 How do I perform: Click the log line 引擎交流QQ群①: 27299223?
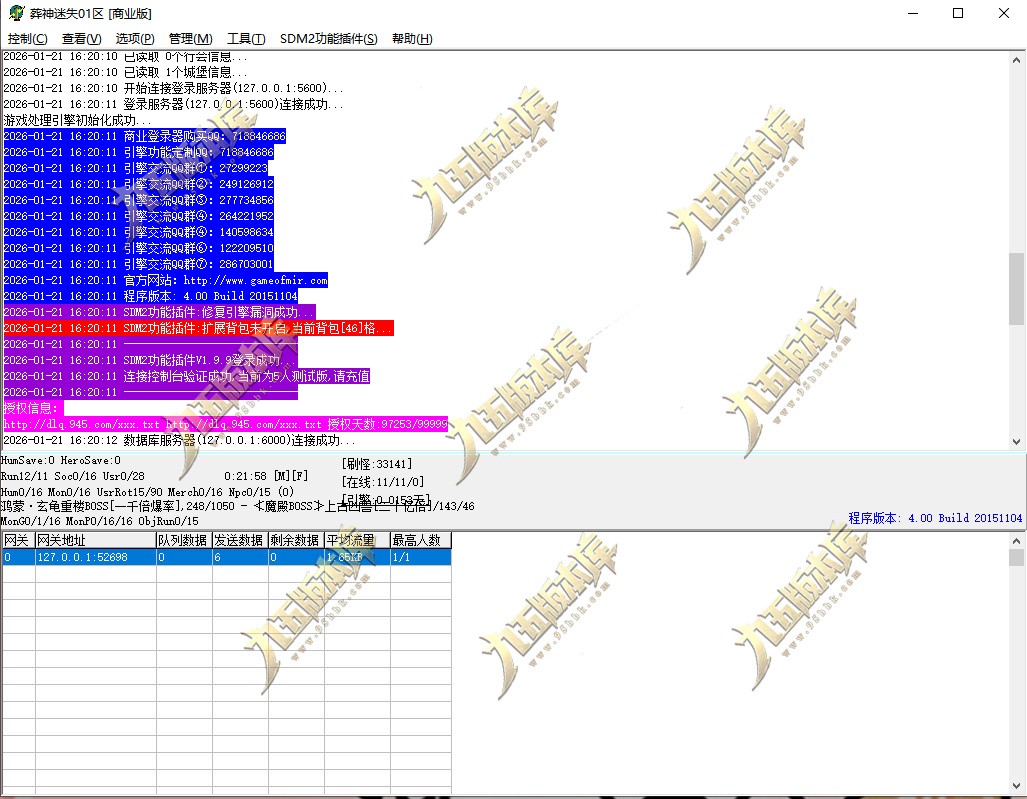[x=136, y=168]
